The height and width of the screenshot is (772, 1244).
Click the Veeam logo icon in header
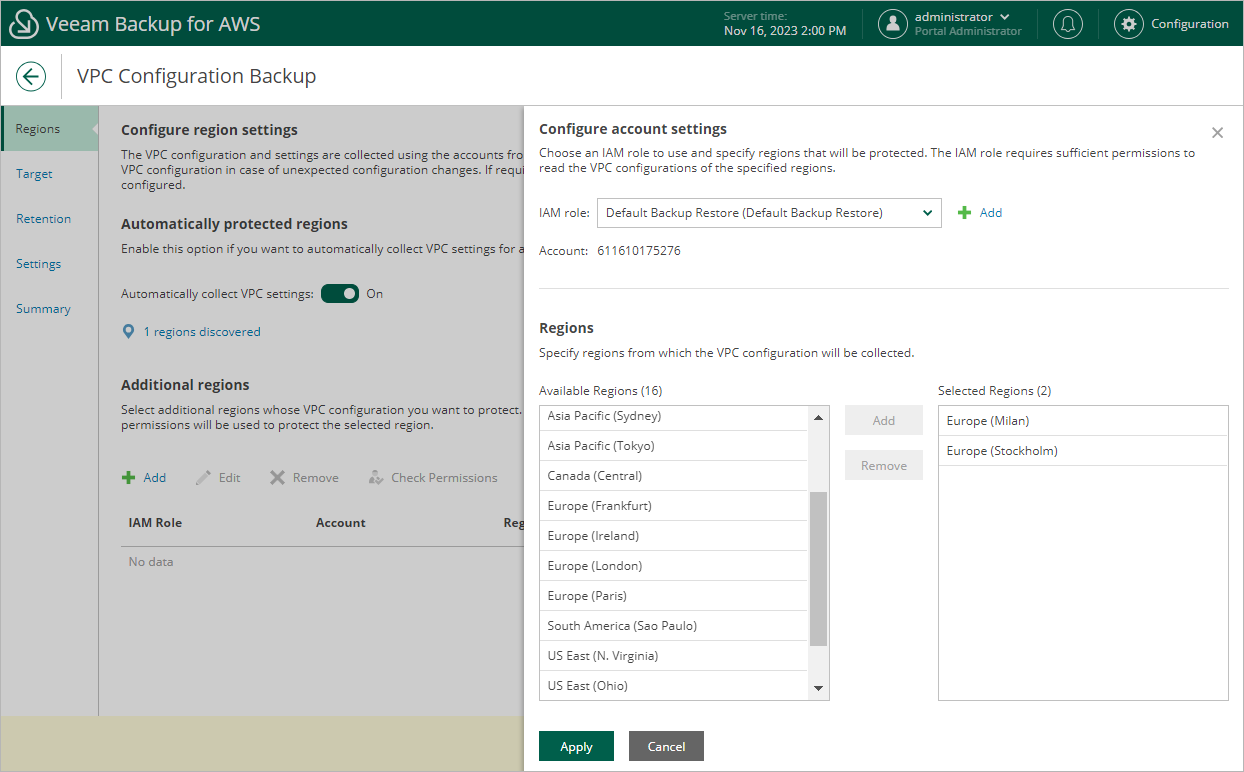tap(23, 24)
